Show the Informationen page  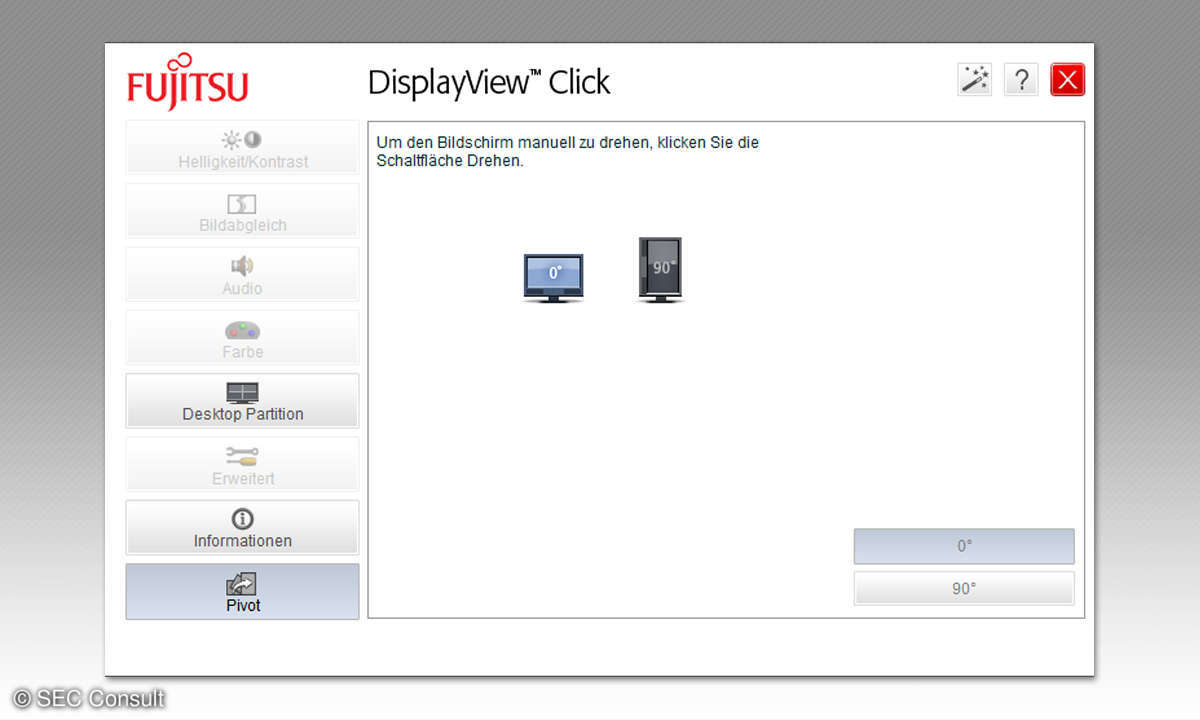point(242,528)
